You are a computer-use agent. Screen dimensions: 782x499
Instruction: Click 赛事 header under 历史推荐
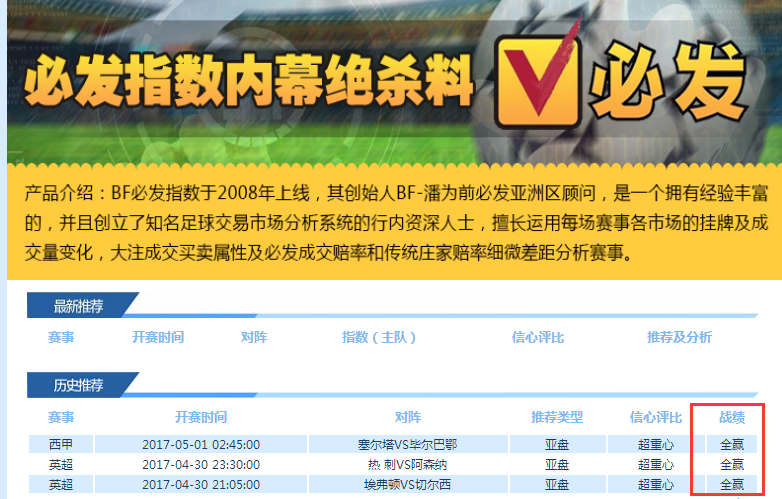pos(61,417)
